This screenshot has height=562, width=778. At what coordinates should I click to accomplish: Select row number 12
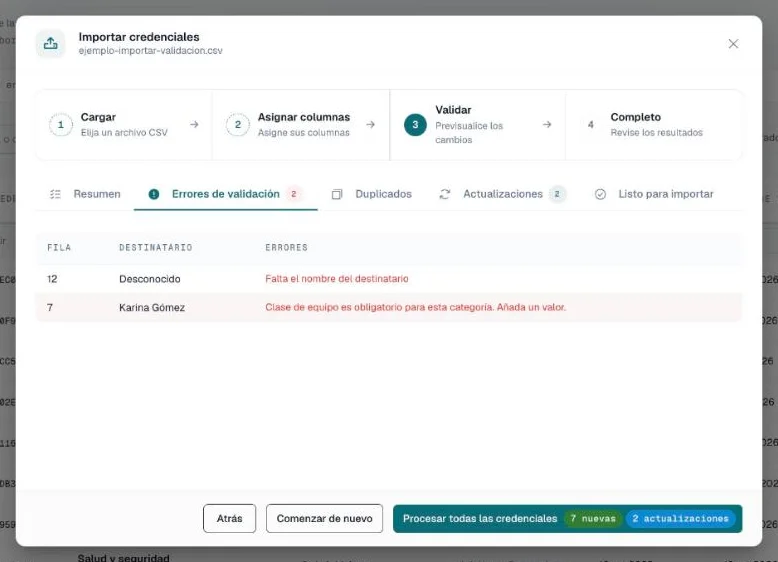pos(52,279)
